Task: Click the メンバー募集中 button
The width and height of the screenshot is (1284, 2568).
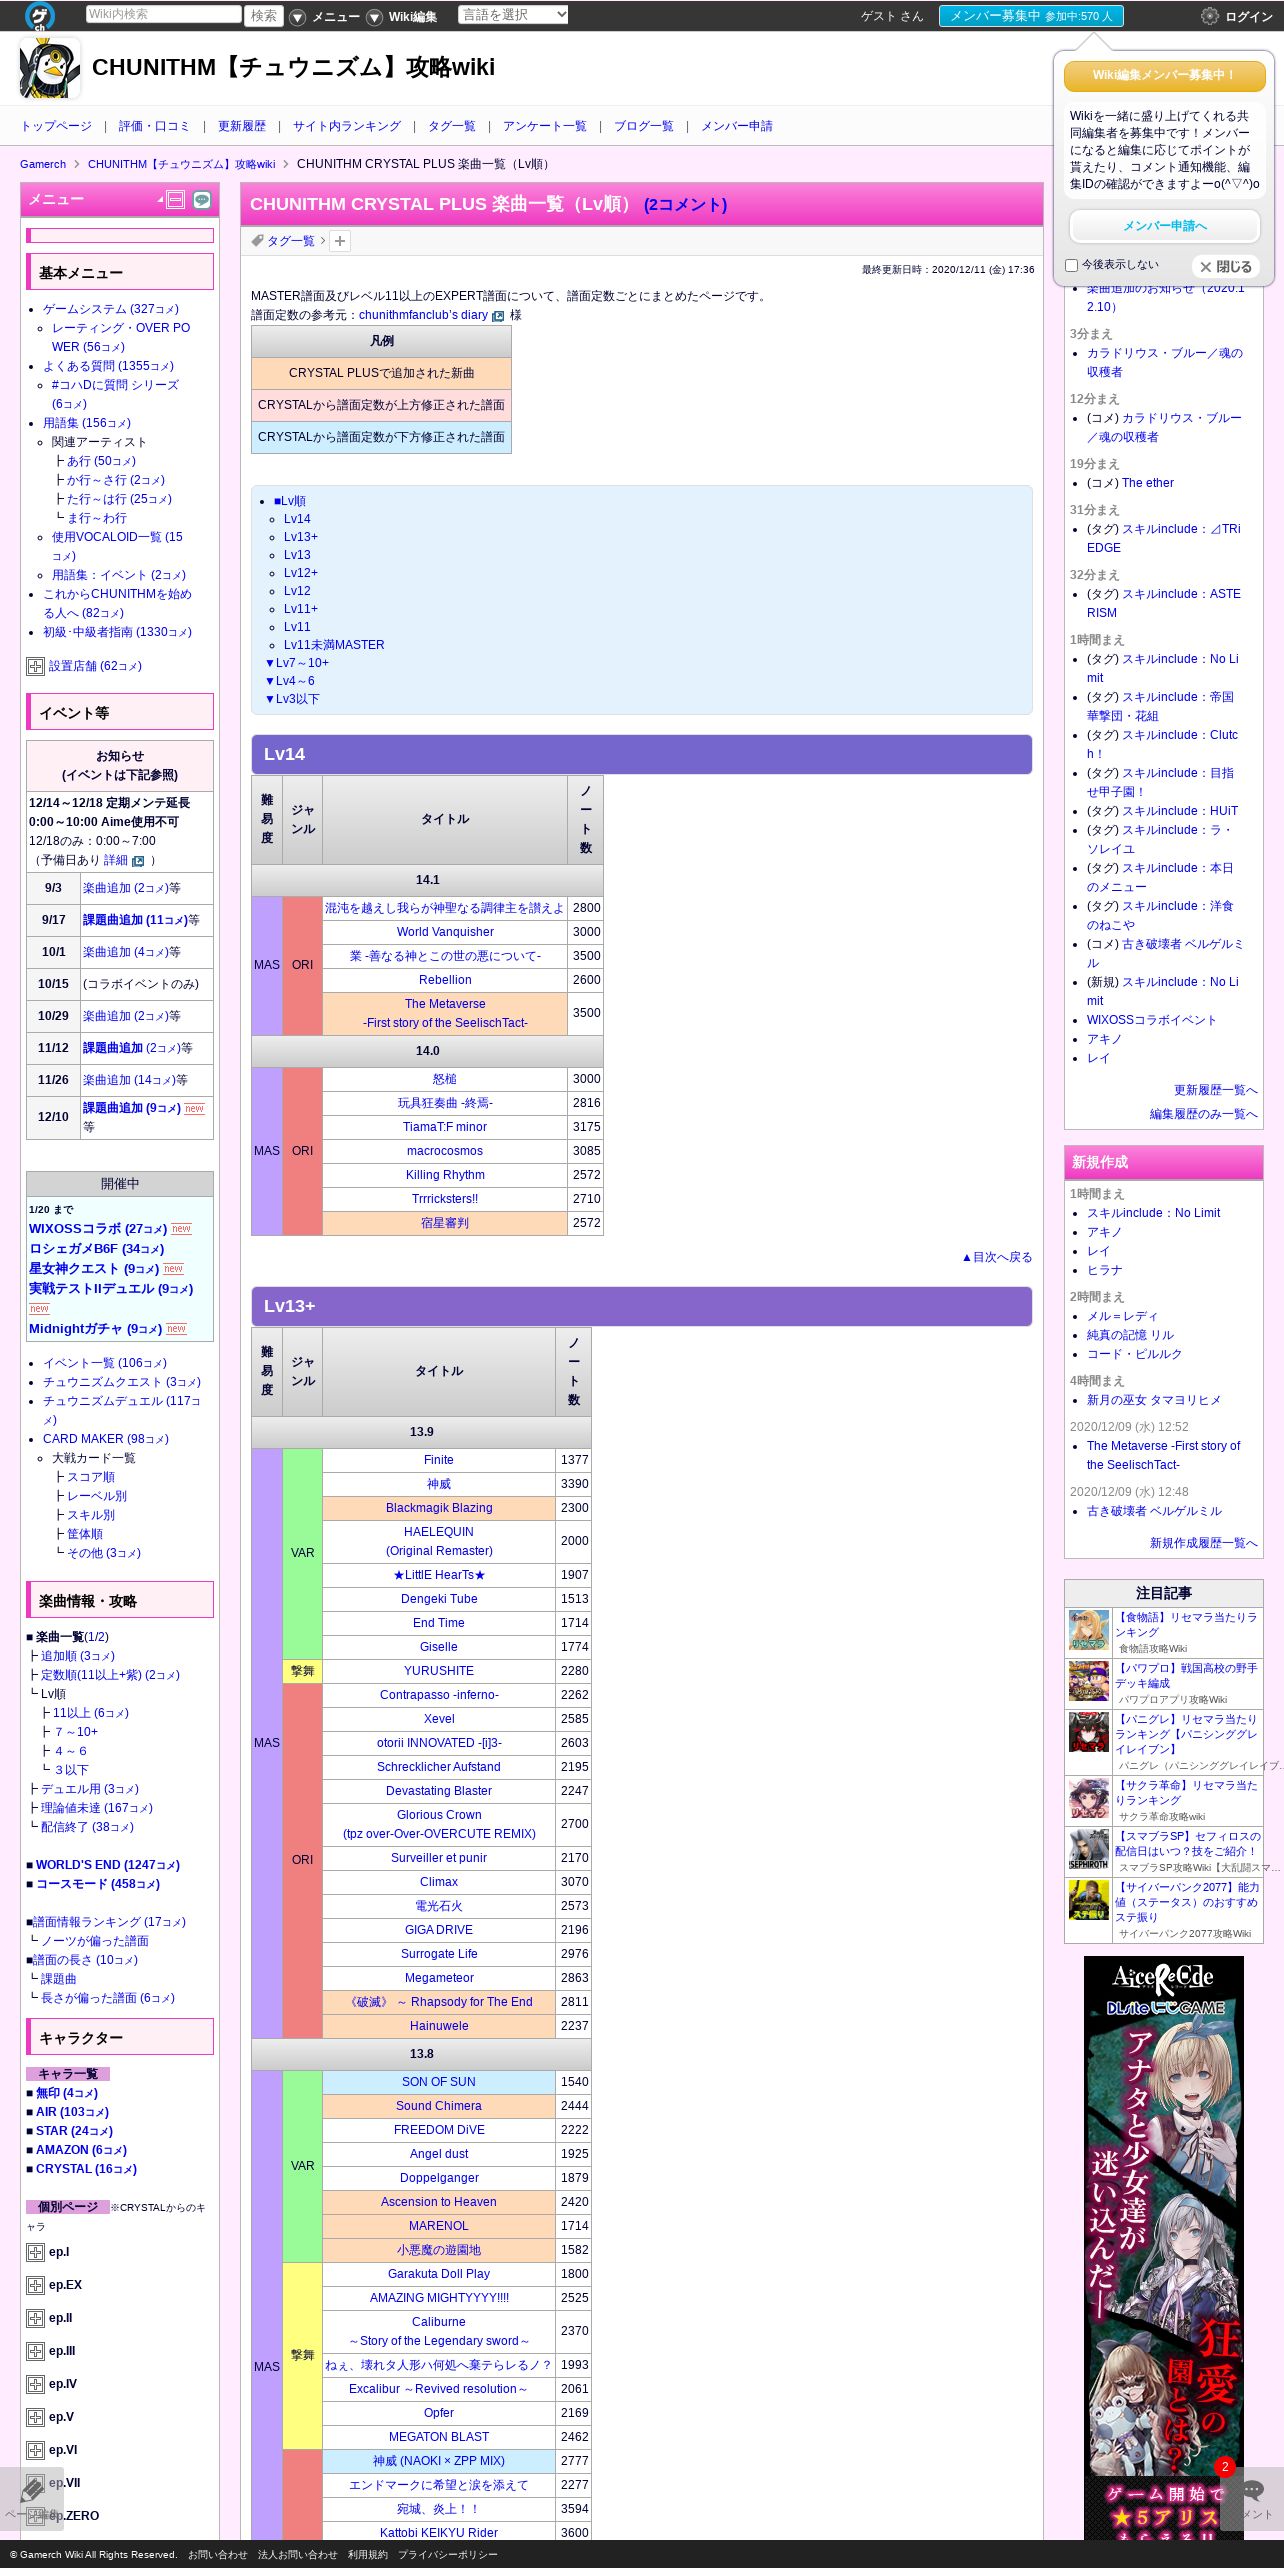Action: point(1031,16)
